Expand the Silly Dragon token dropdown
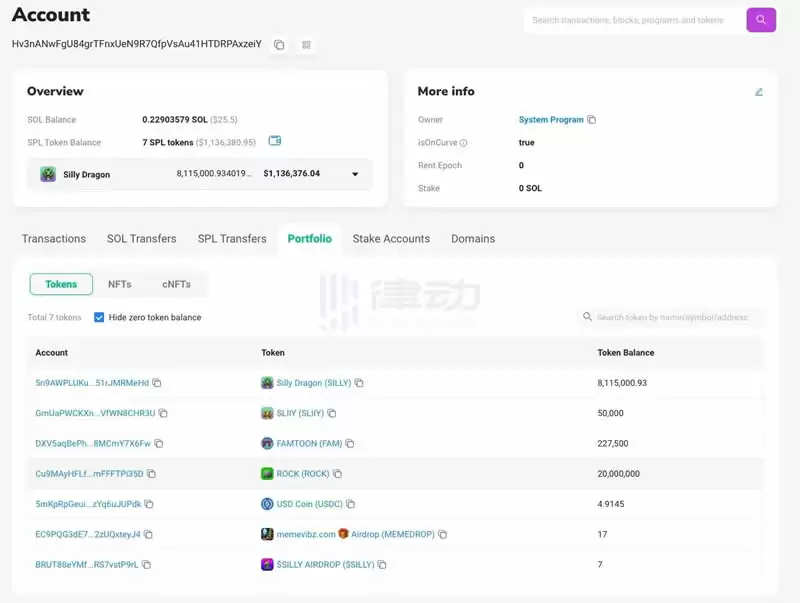This screenshot has width=800, height=603. coord(354,174)
